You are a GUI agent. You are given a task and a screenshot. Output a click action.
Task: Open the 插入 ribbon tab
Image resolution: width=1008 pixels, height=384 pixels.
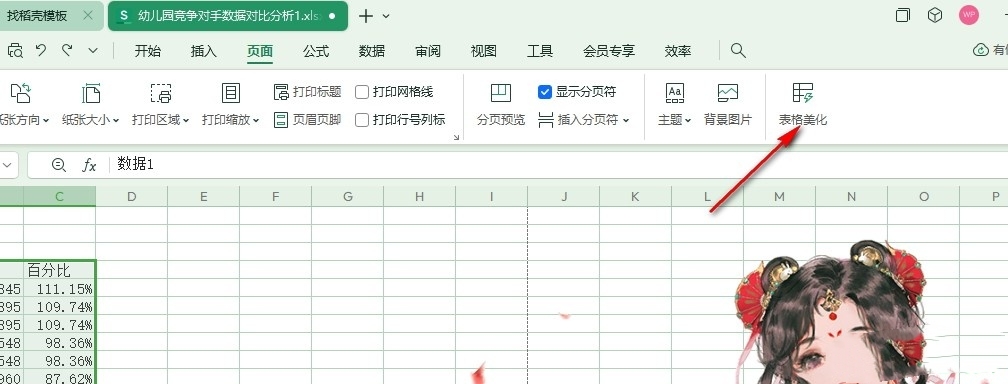(x=204, y=51)
